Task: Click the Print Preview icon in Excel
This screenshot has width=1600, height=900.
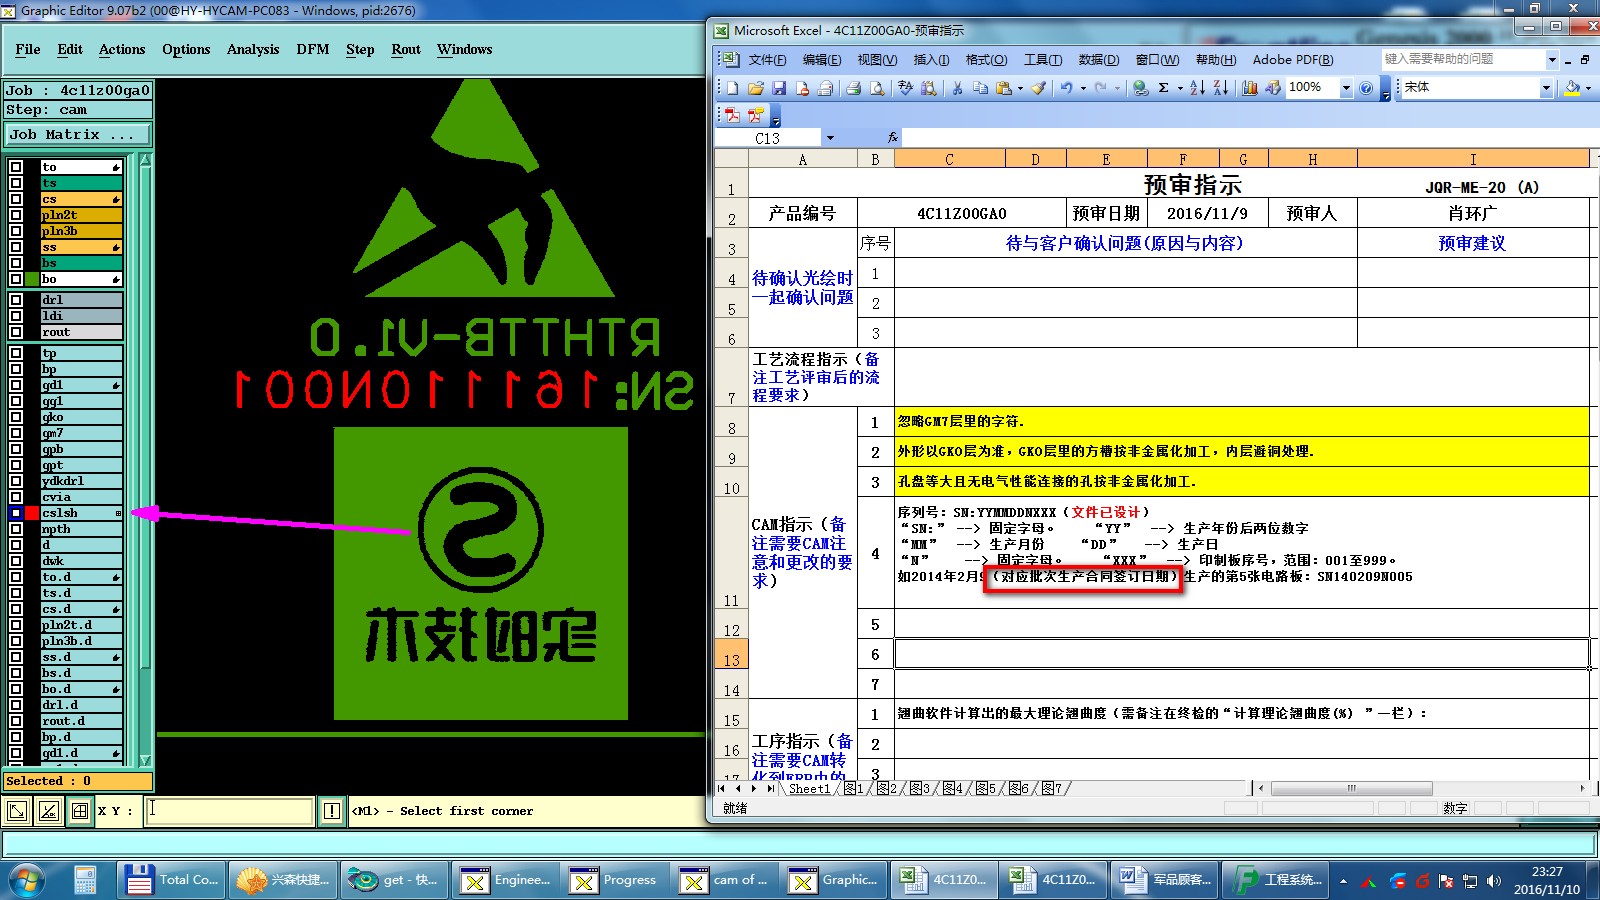Action: [x=876, y=88]
